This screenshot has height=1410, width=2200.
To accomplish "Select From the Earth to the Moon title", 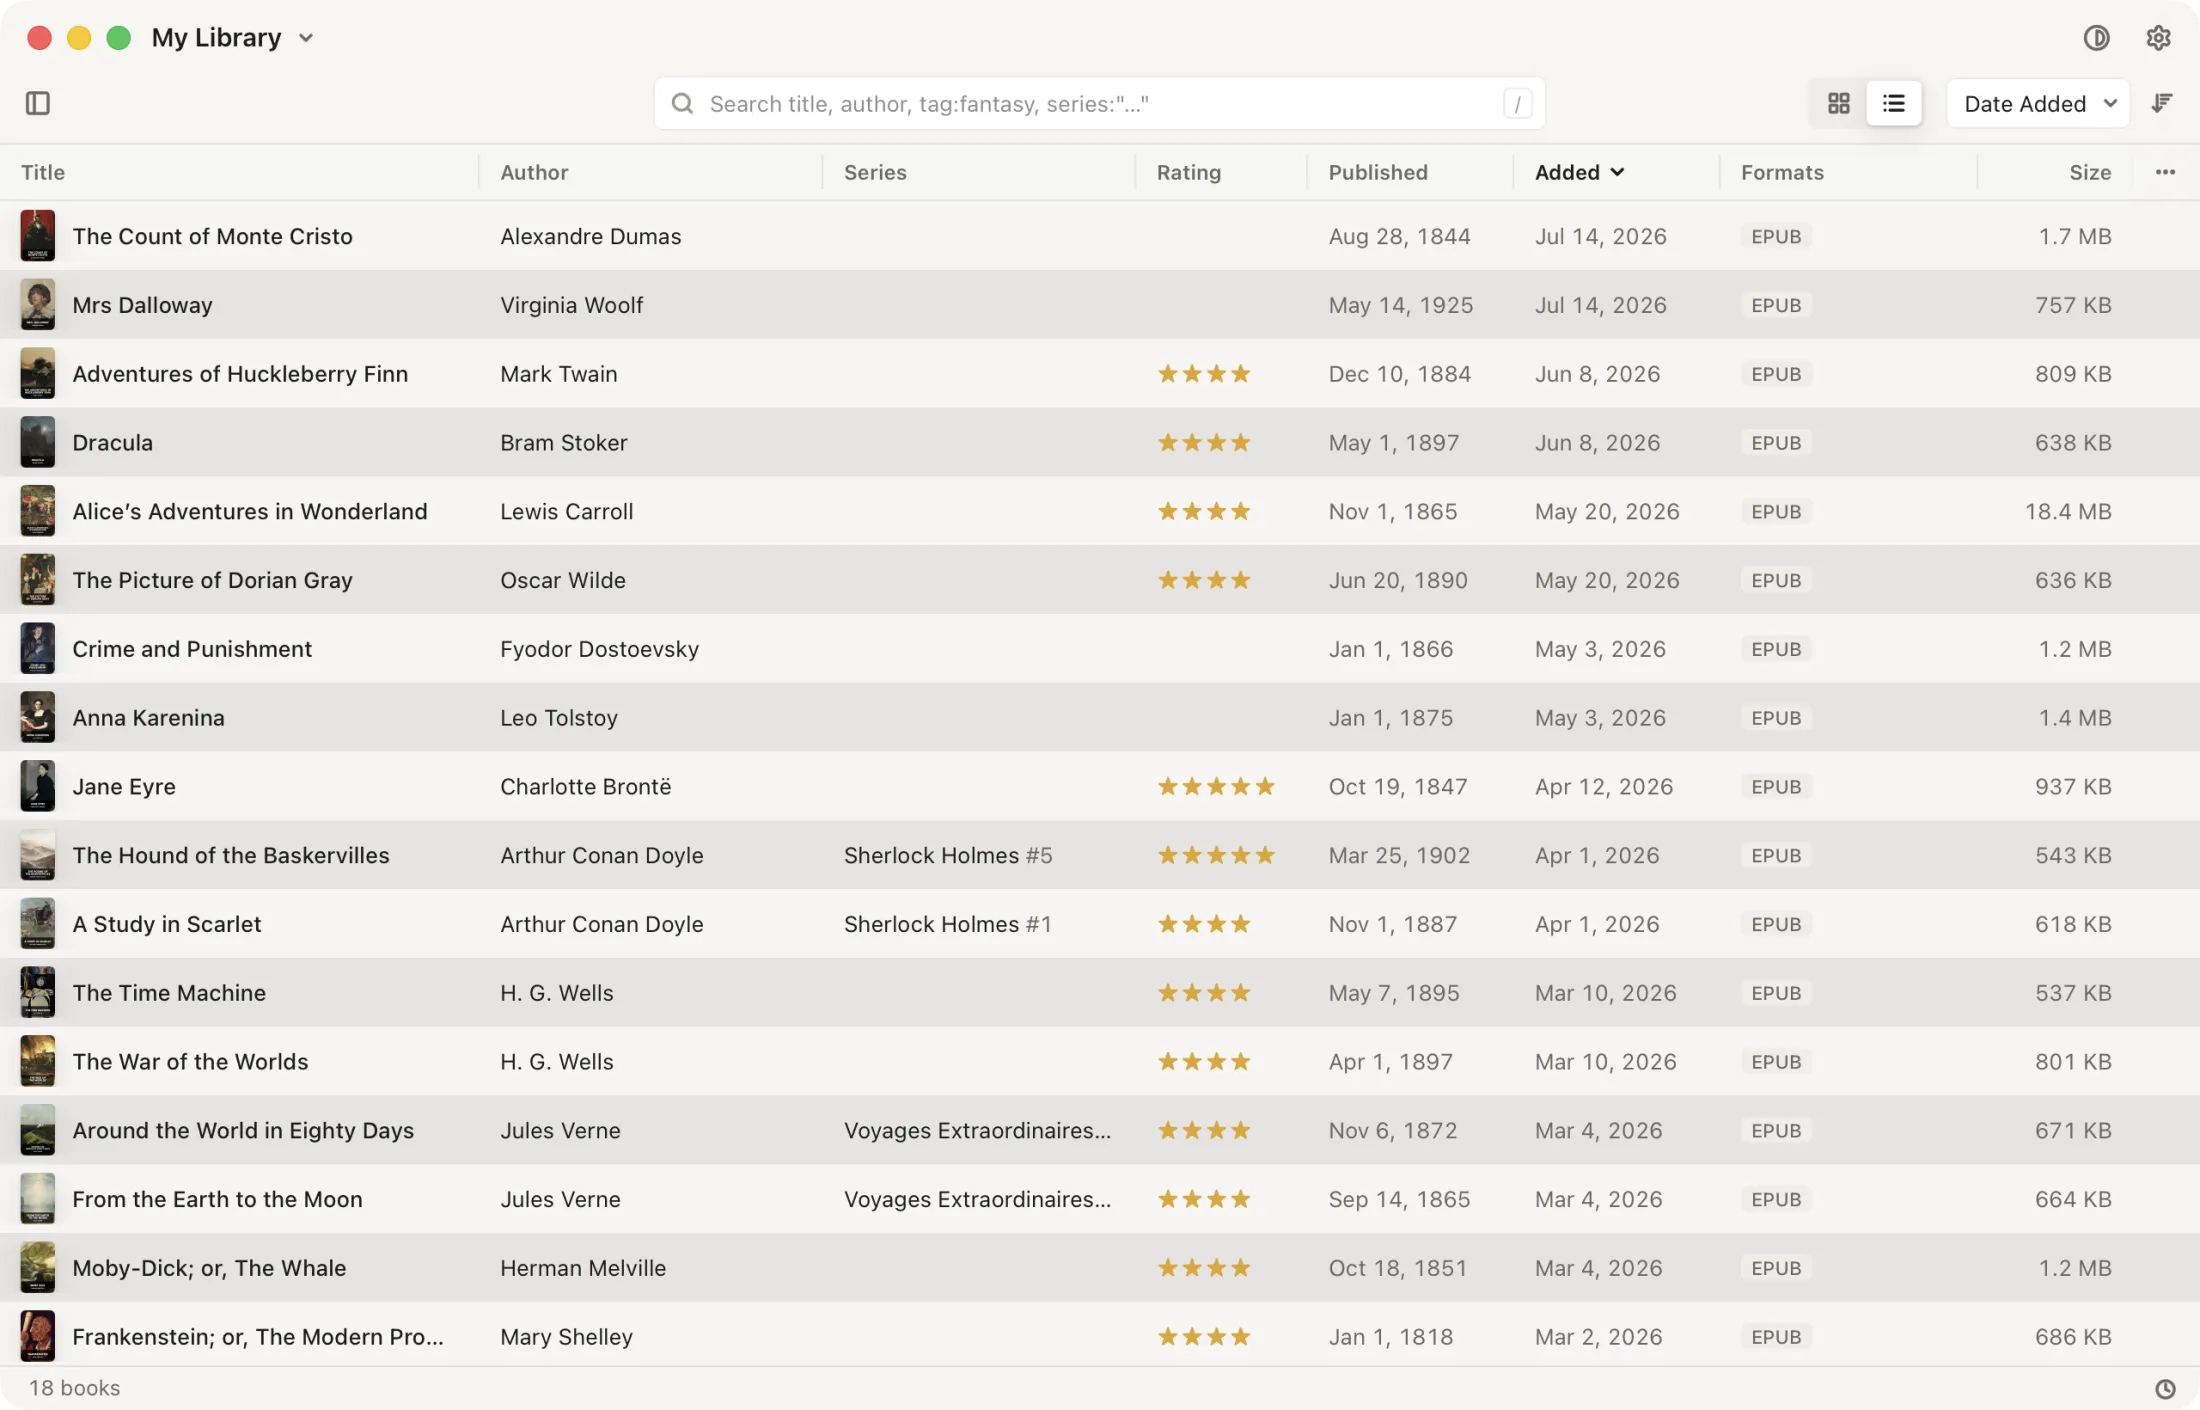I will click(217, 1199).
